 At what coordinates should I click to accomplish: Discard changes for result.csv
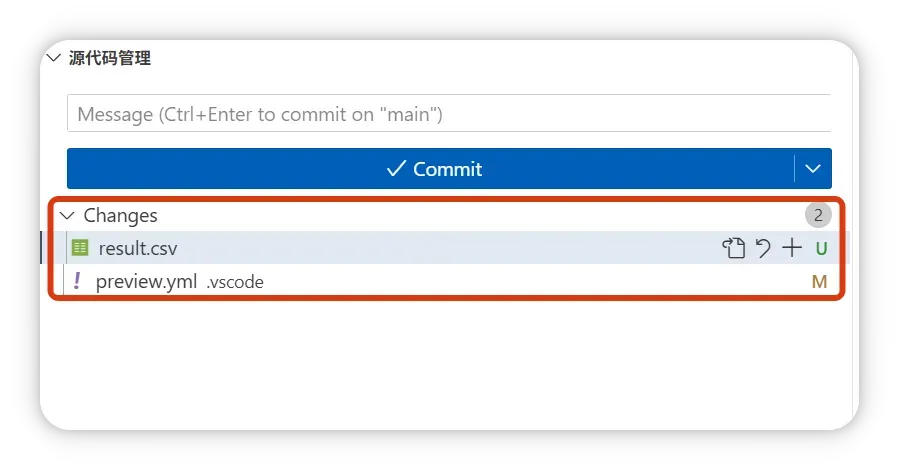763,249
